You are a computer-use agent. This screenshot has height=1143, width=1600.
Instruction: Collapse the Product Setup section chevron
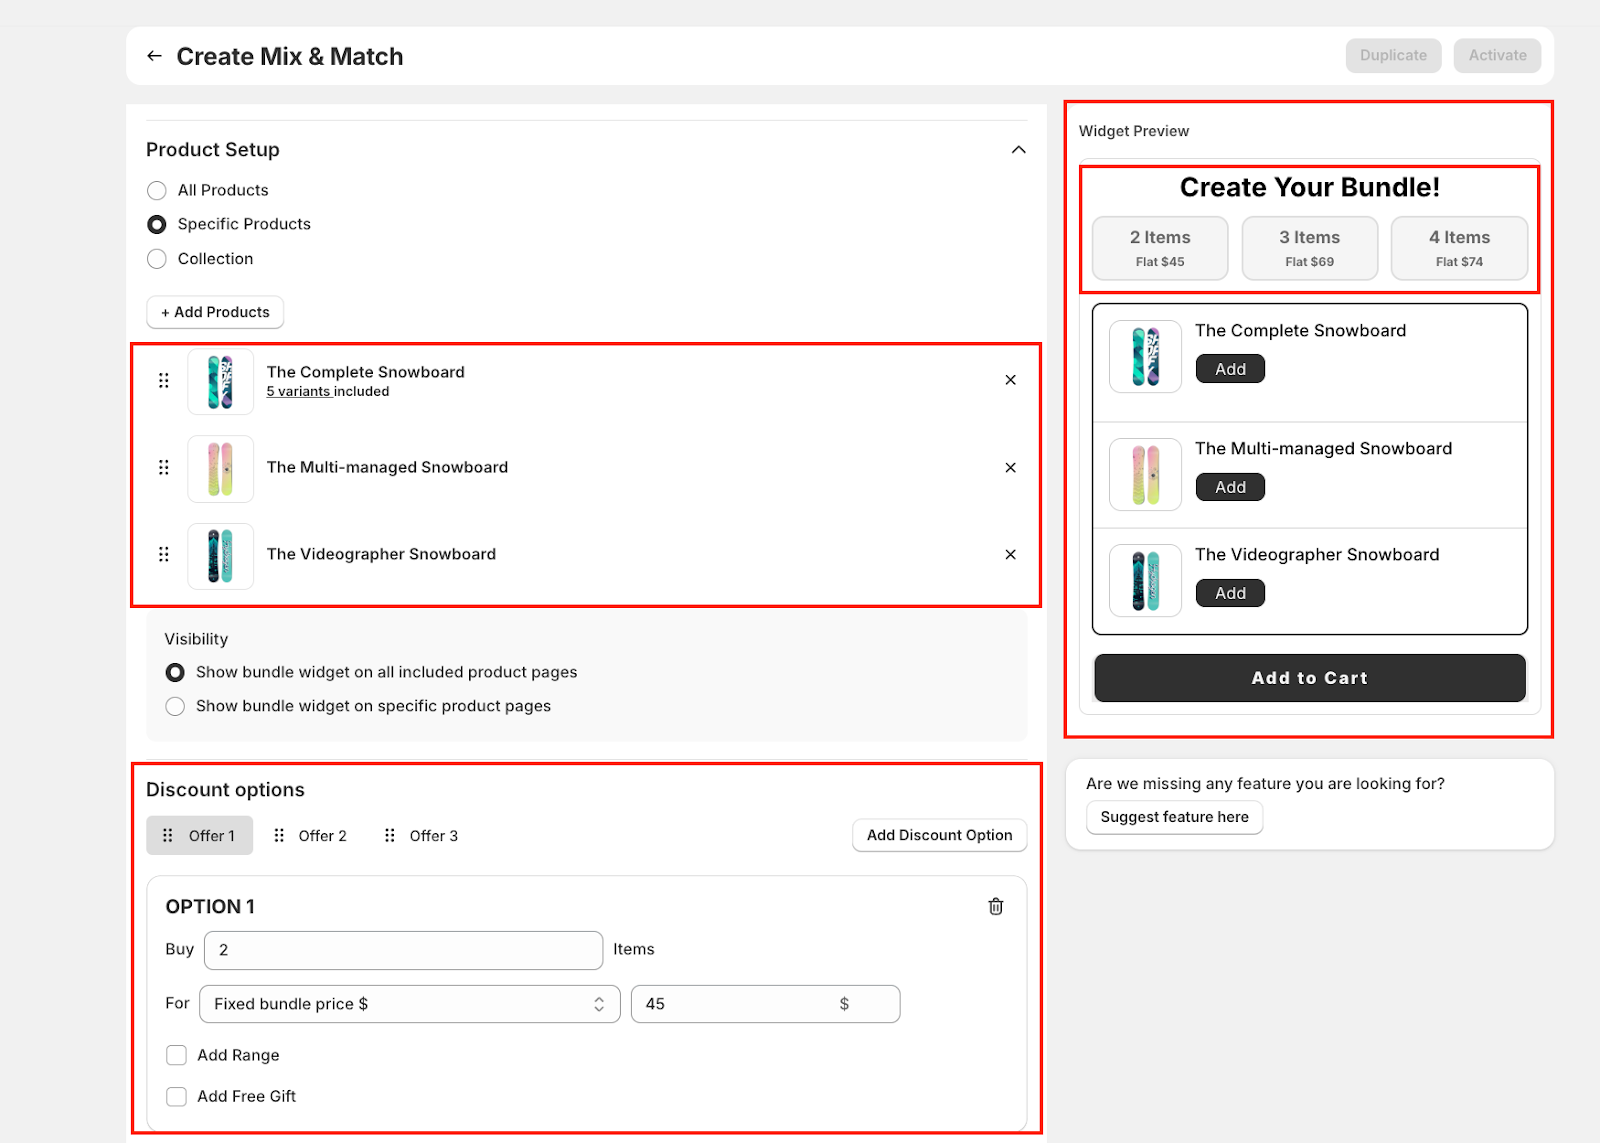coord(1018,150)
